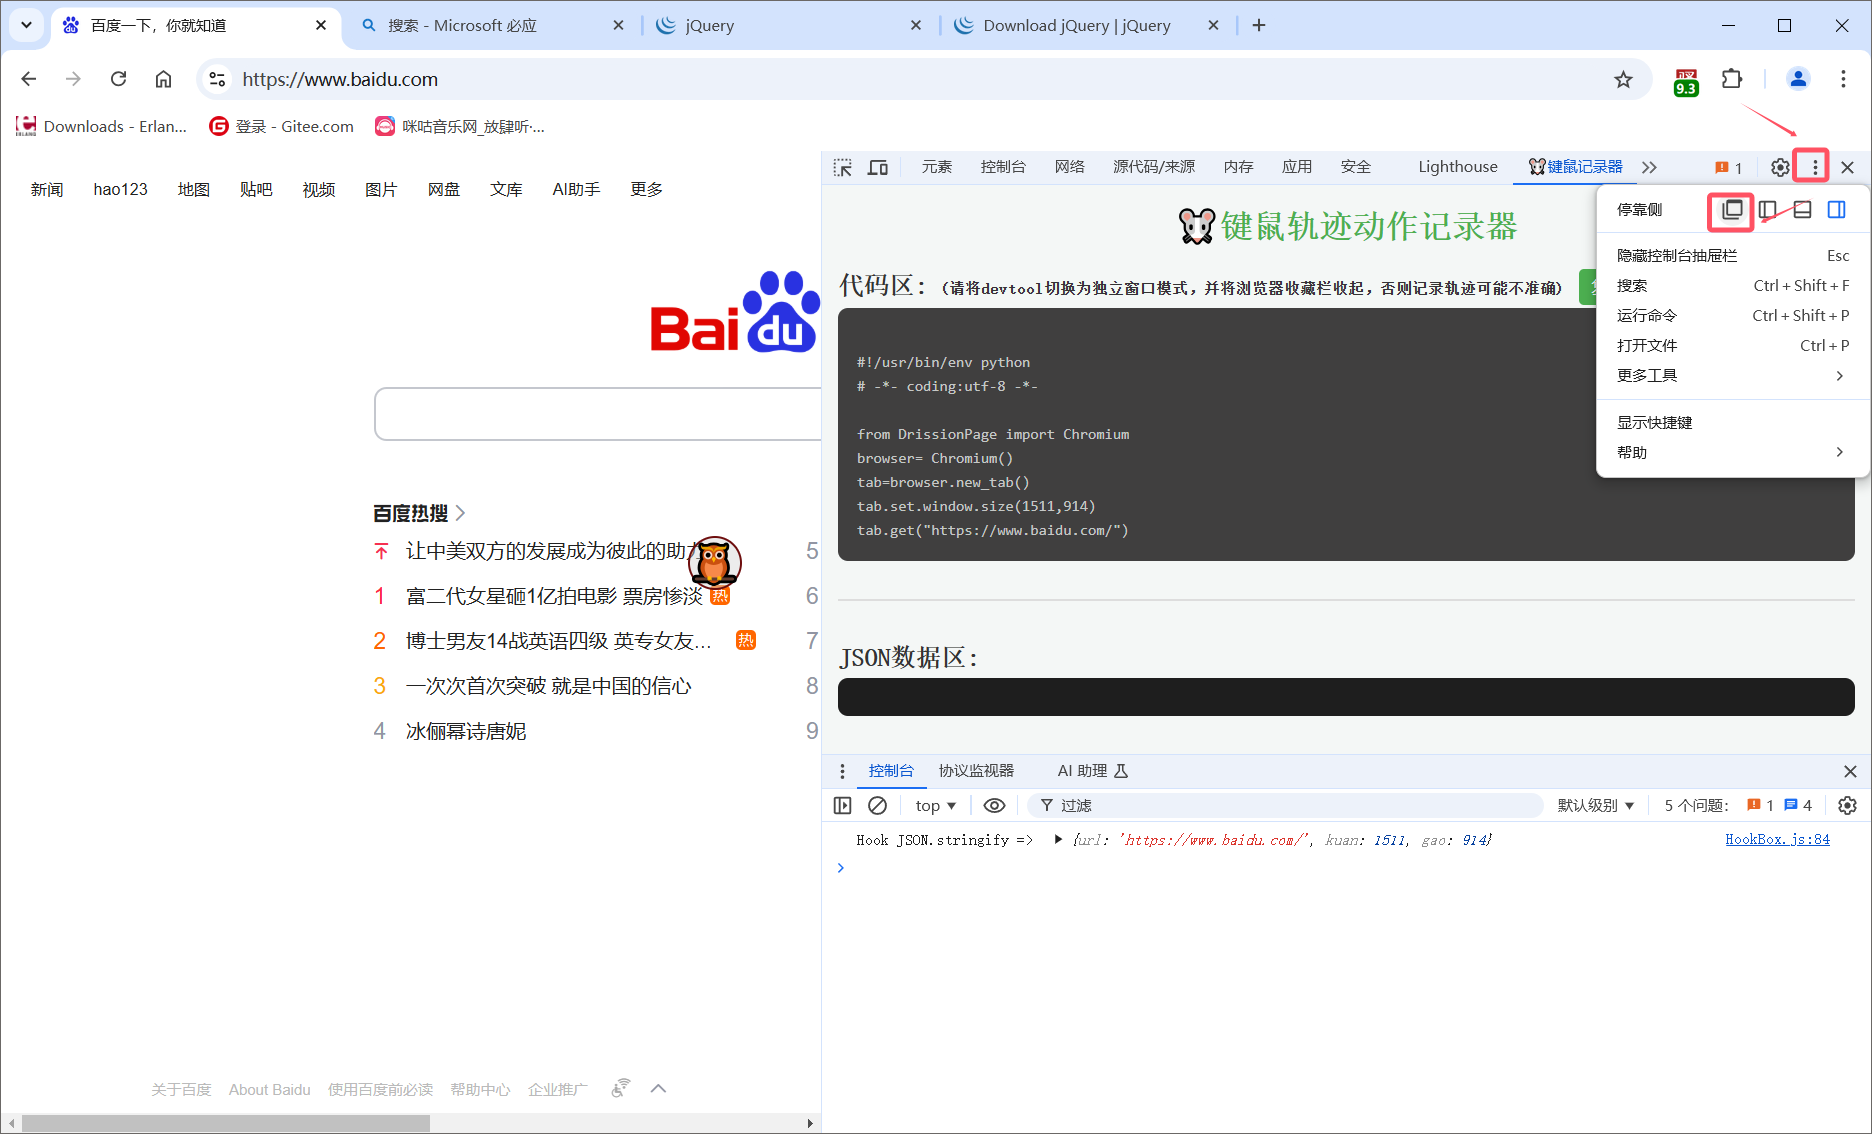Bookmark this page with star icon

(1623, 79)
